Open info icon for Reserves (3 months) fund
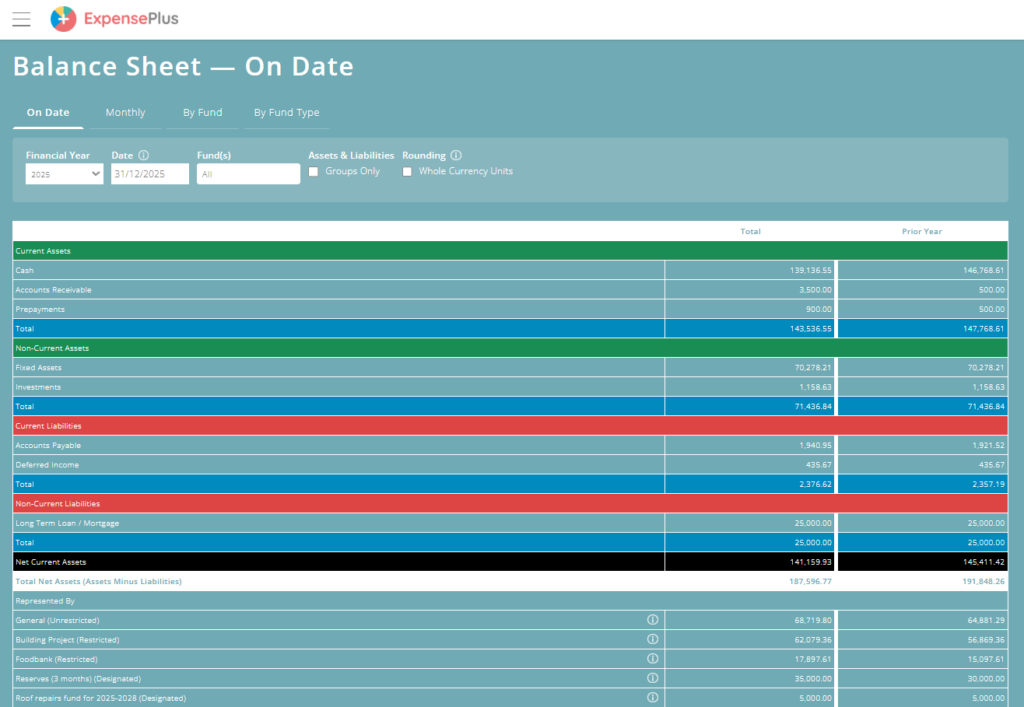1024x707 pixels. coord(652,678)
